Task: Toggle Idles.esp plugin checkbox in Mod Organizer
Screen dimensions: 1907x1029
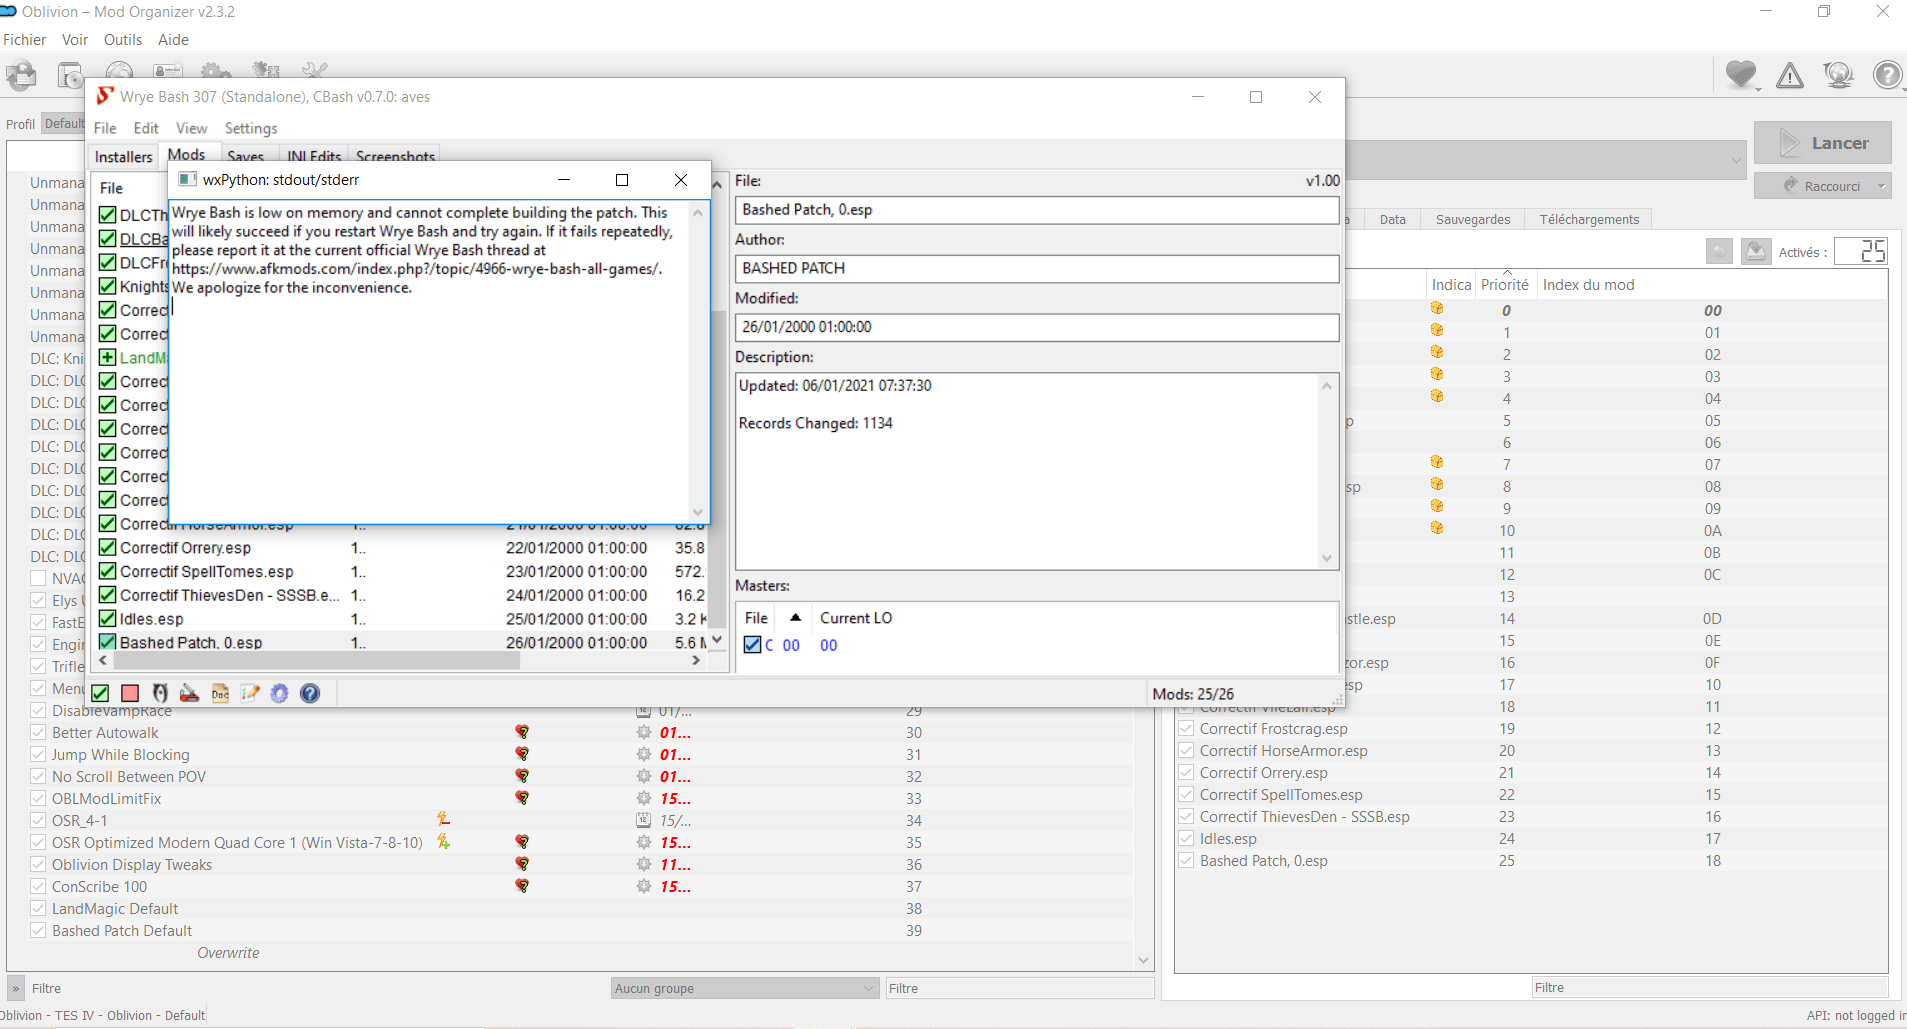Action: (1186, 838)
